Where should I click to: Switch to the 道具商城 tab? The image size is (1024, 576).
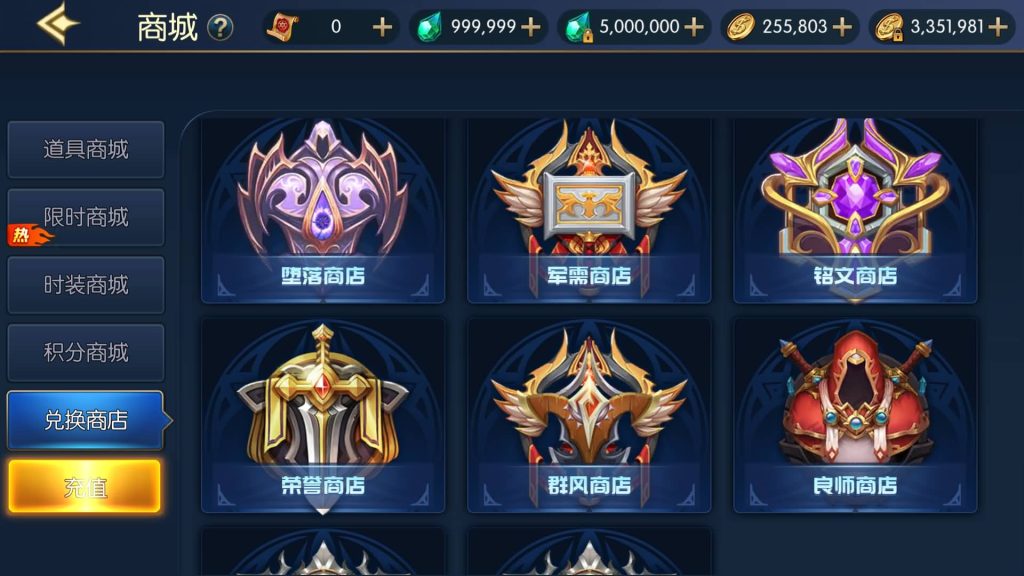(86, 149)
